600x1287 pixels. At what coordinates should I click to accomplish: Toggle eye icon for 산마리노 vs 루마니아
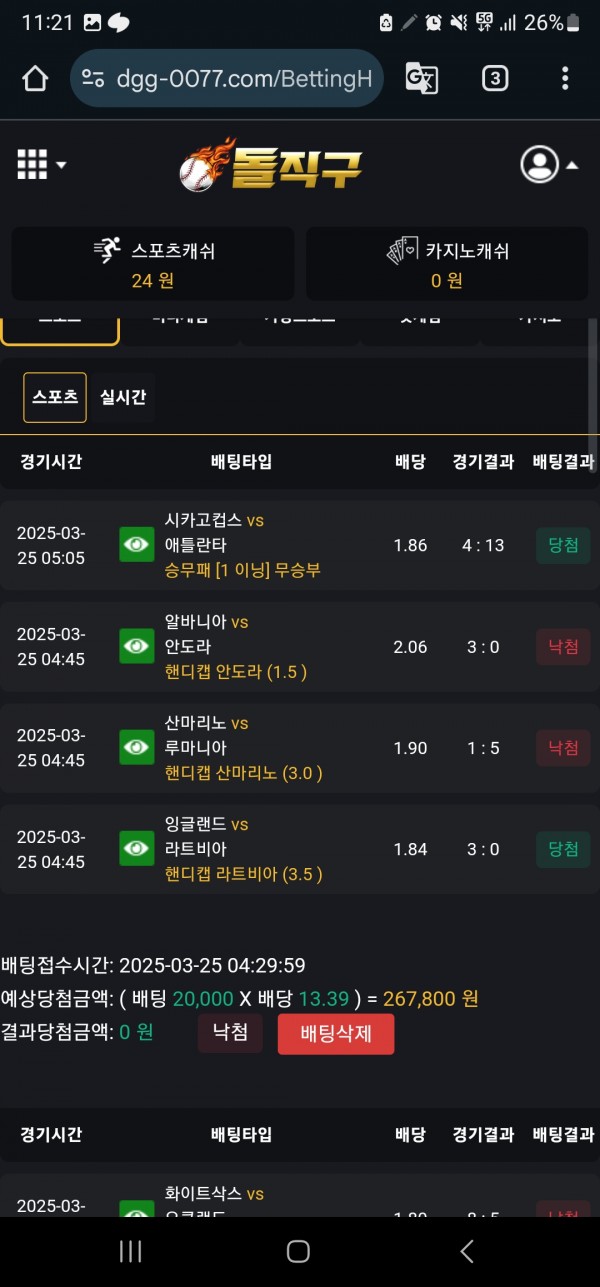(137, 748)
